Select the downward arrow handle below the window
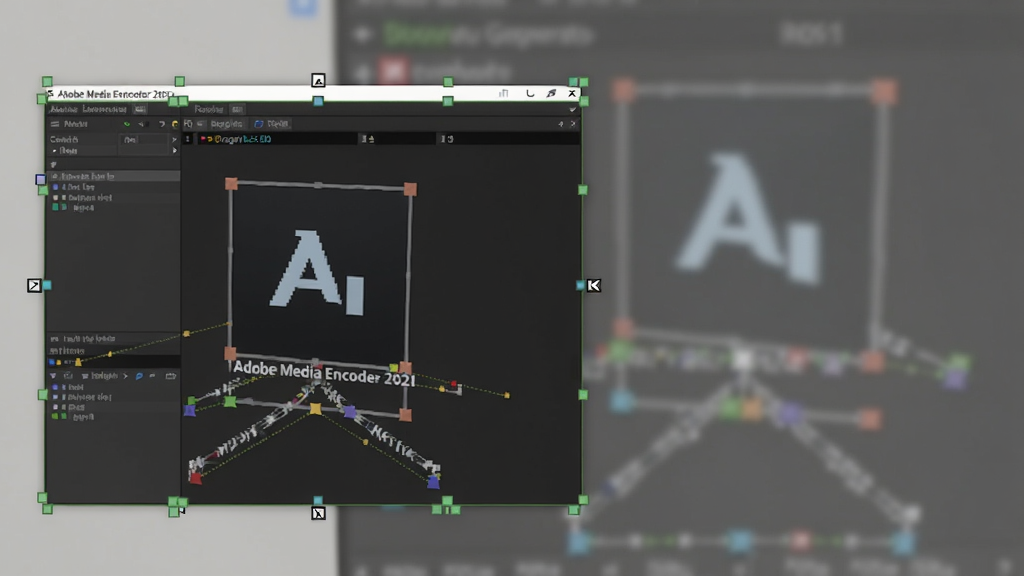Screen dimensions: 1024x576 318,513
